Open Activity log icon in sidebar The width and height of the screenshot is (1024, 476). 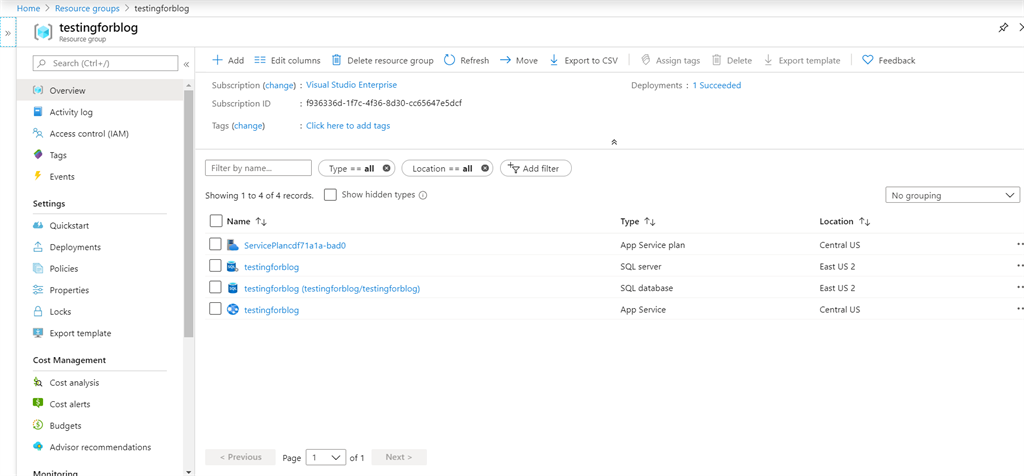click(x=38, y=112)
